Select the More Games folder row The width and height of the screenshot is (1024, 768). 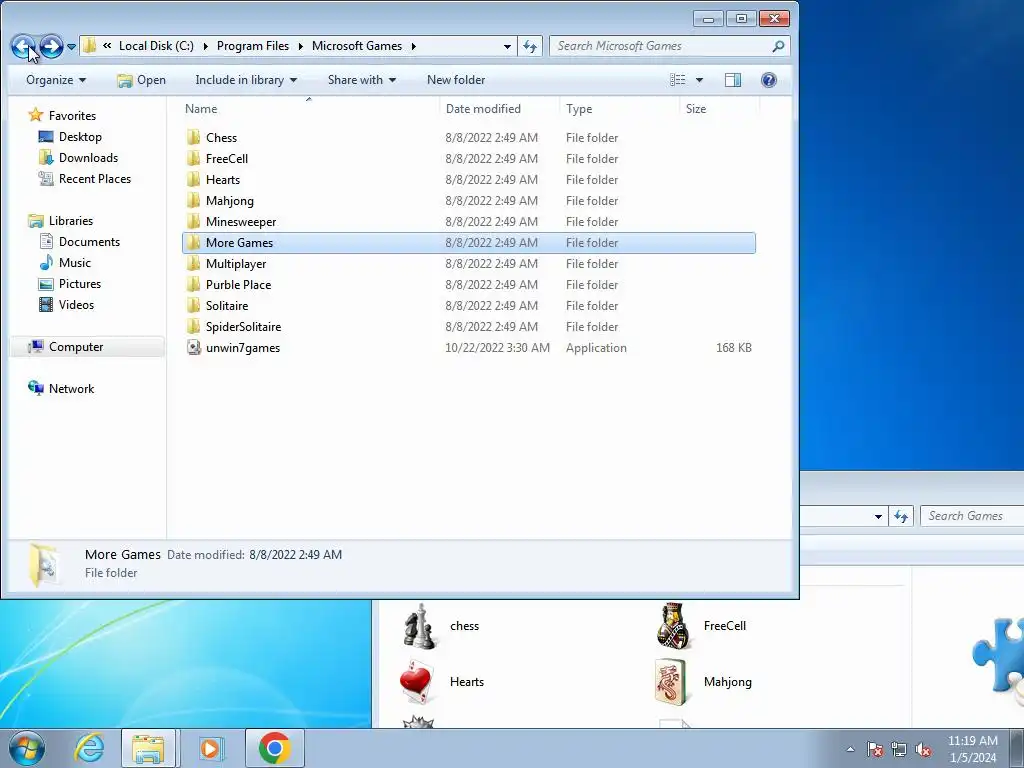click(468, 243)
